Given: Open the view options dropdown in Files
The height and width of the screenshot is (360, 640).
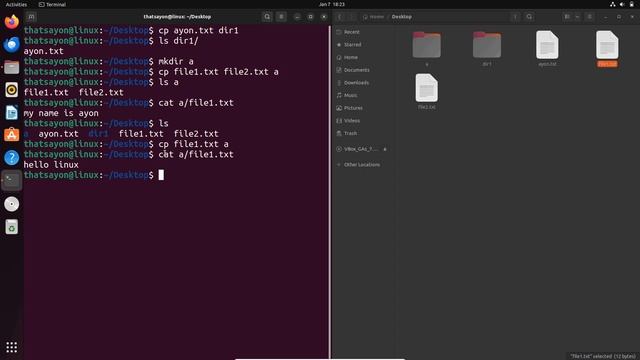Looking at the screenshot, I should coord(577,17).
